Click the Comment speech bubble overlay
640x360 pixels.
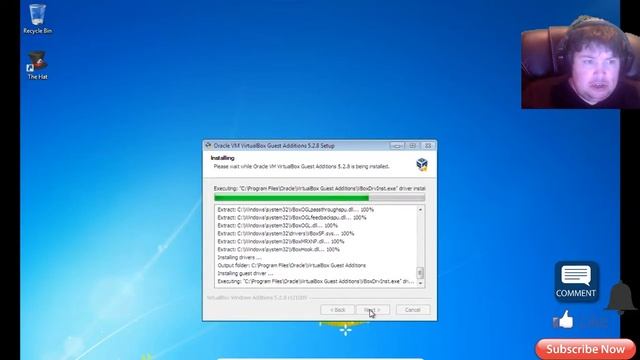tap(576, 281)
